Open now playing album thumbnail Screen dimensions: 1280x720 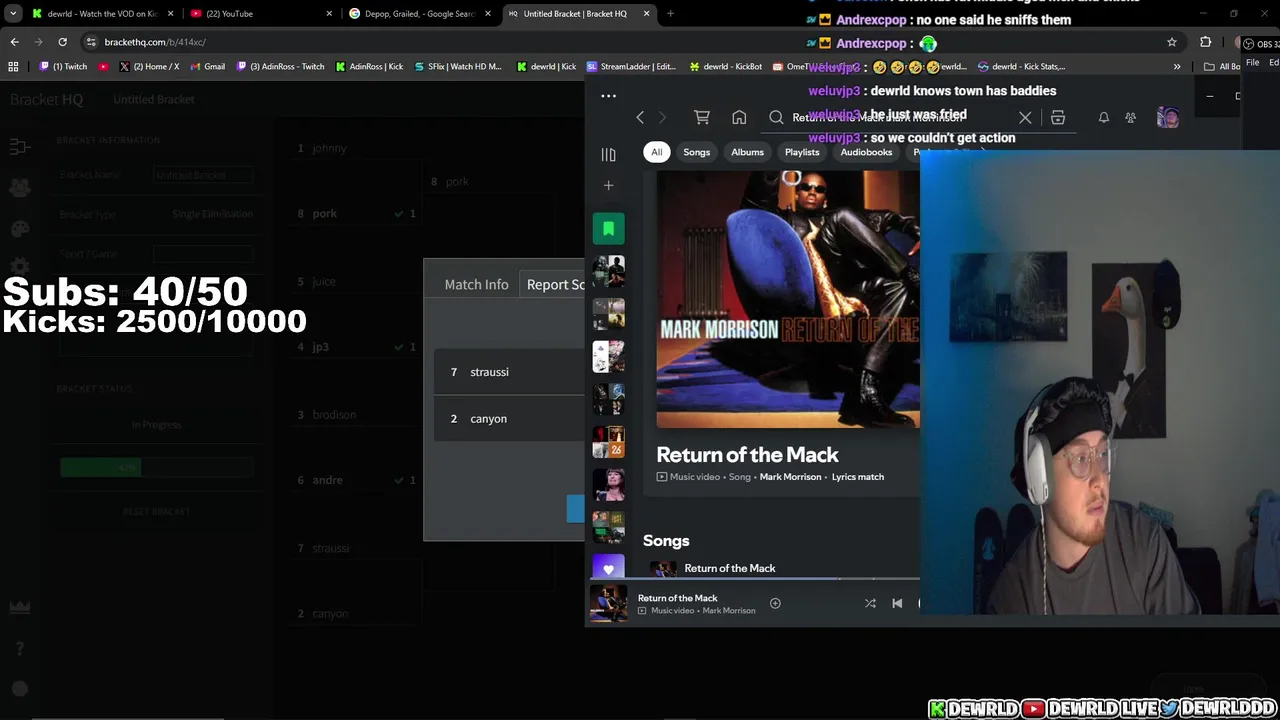[608, 603]
